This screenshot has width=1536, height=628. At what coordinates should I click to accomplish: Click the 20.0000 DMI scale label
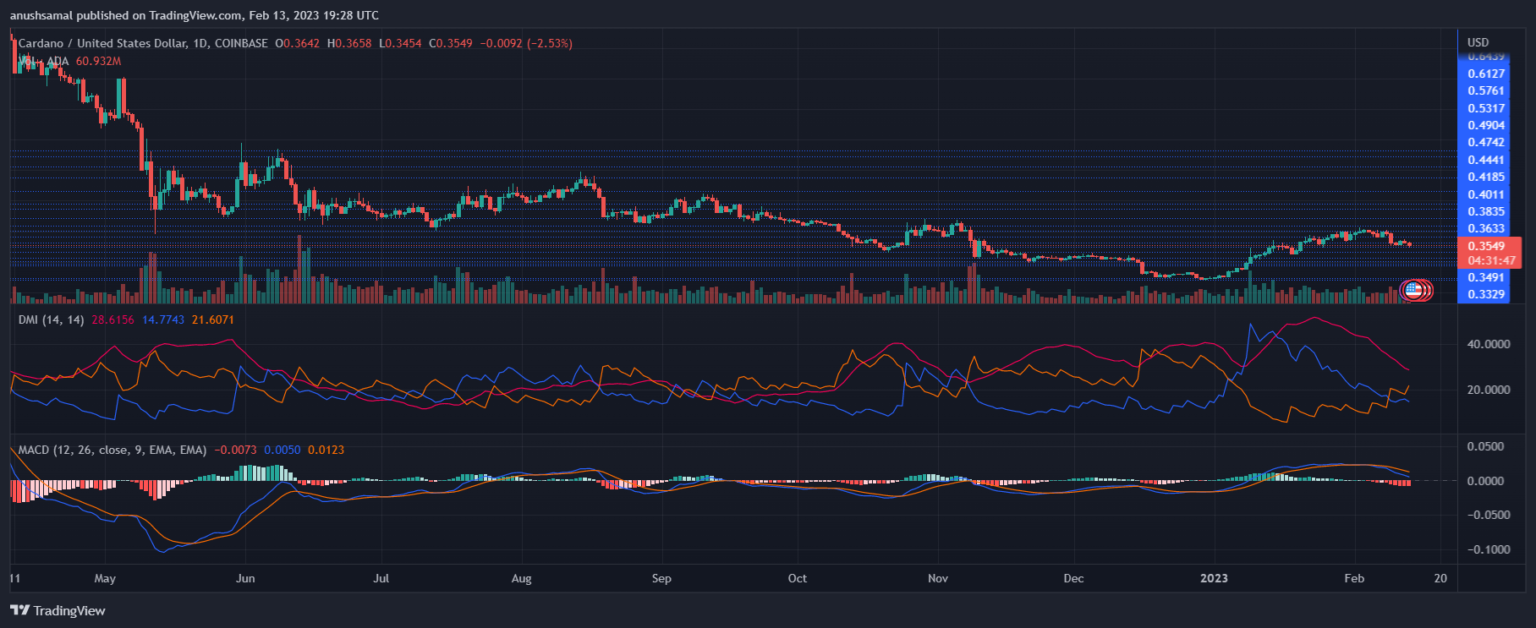coord(1487,390)
